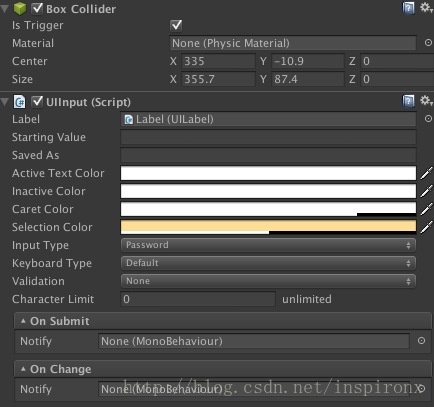Uncheck the Is Trigger checkbox
Image resolution: width=434 pixels, height=407 pixels.
pyautogui.click(x=176, y=25)
